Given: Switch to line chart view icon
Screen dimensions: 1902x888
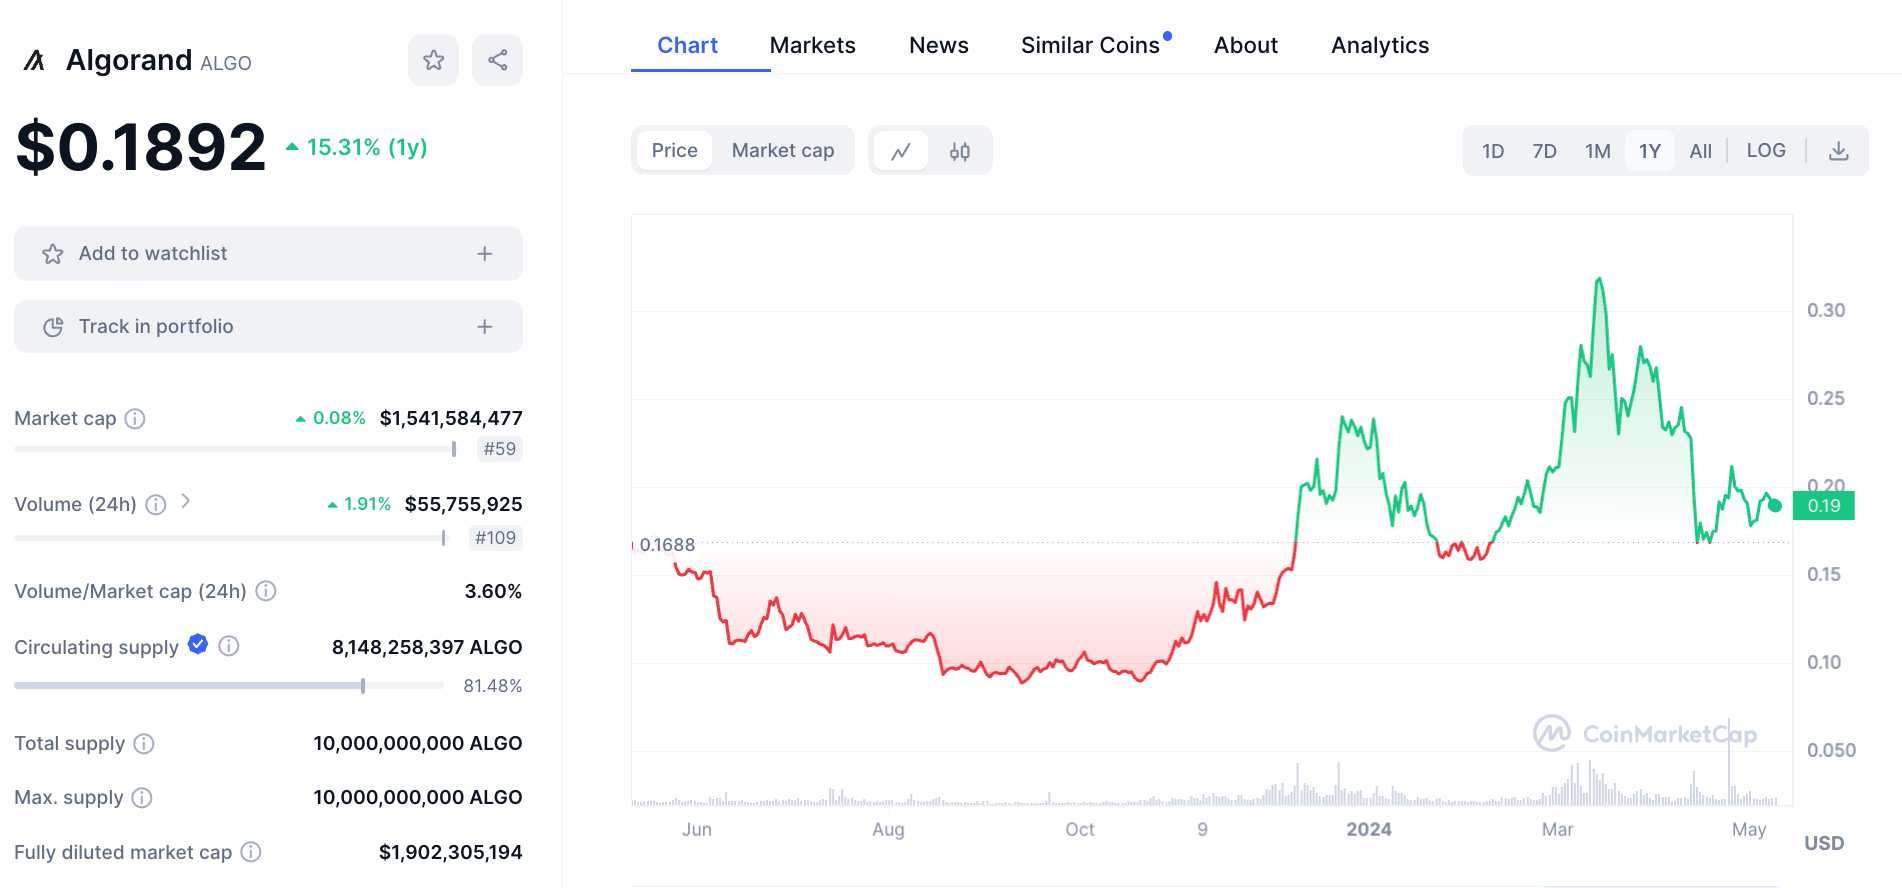Looking at the screenshot, I should tap(901, 151).
